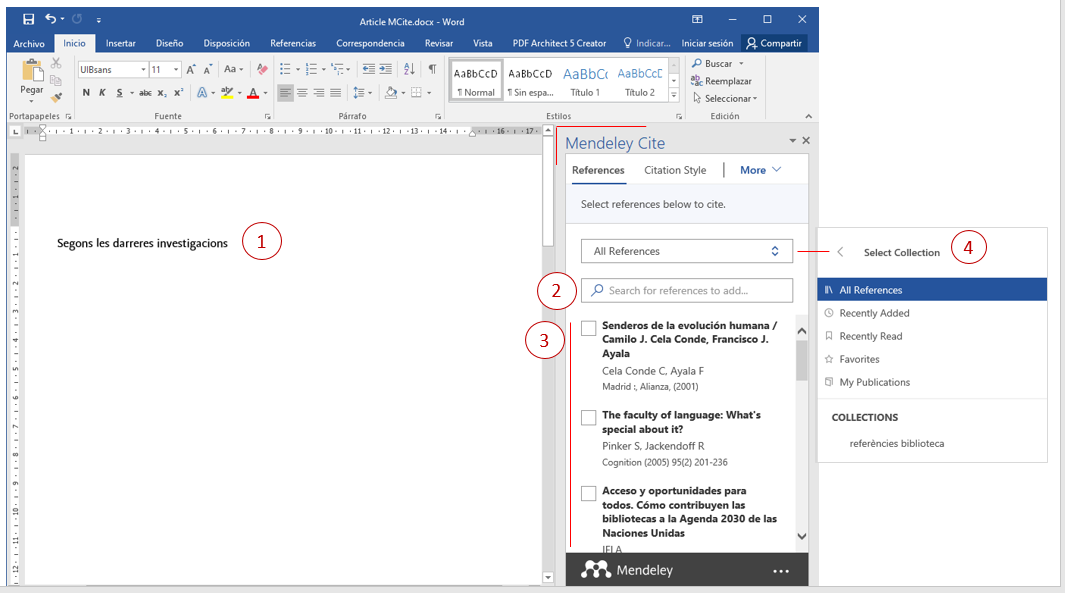1065x593 pixels.
Task: Collapse the ribbon with the arrow
Action: (x=808, y=116)
